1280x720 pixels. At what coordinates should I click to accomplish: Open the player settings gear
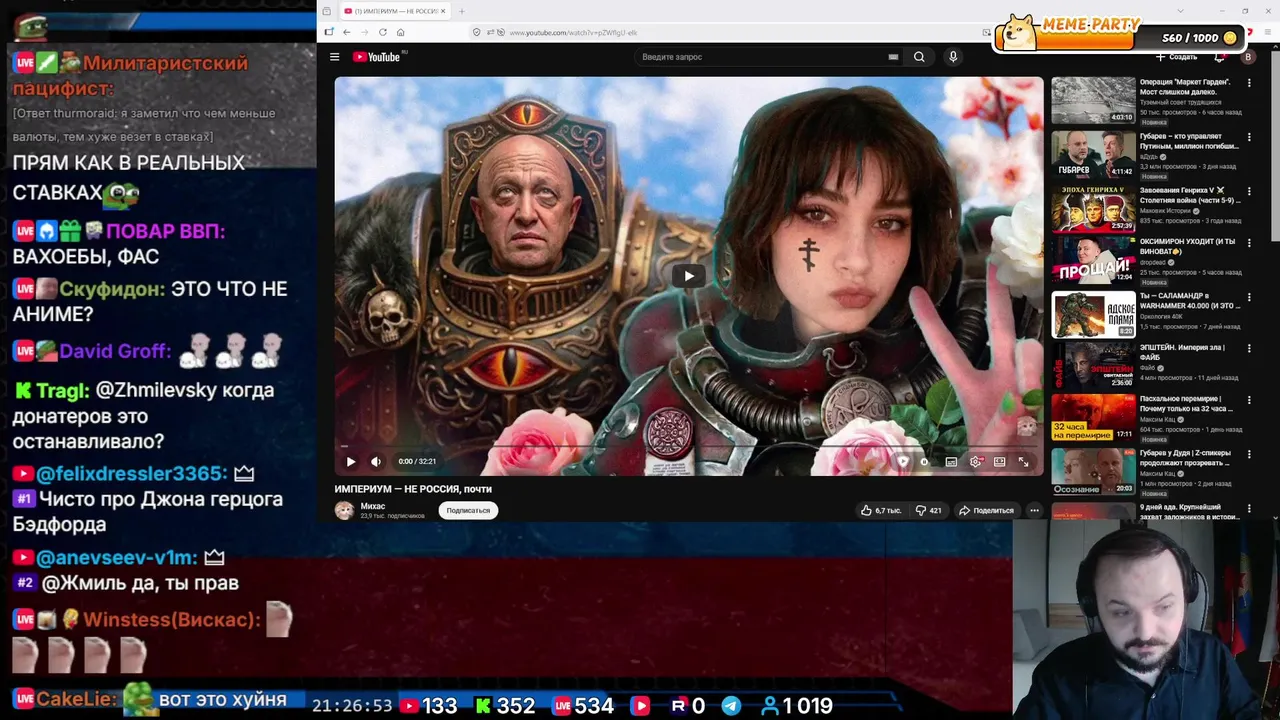click(975, 461)
